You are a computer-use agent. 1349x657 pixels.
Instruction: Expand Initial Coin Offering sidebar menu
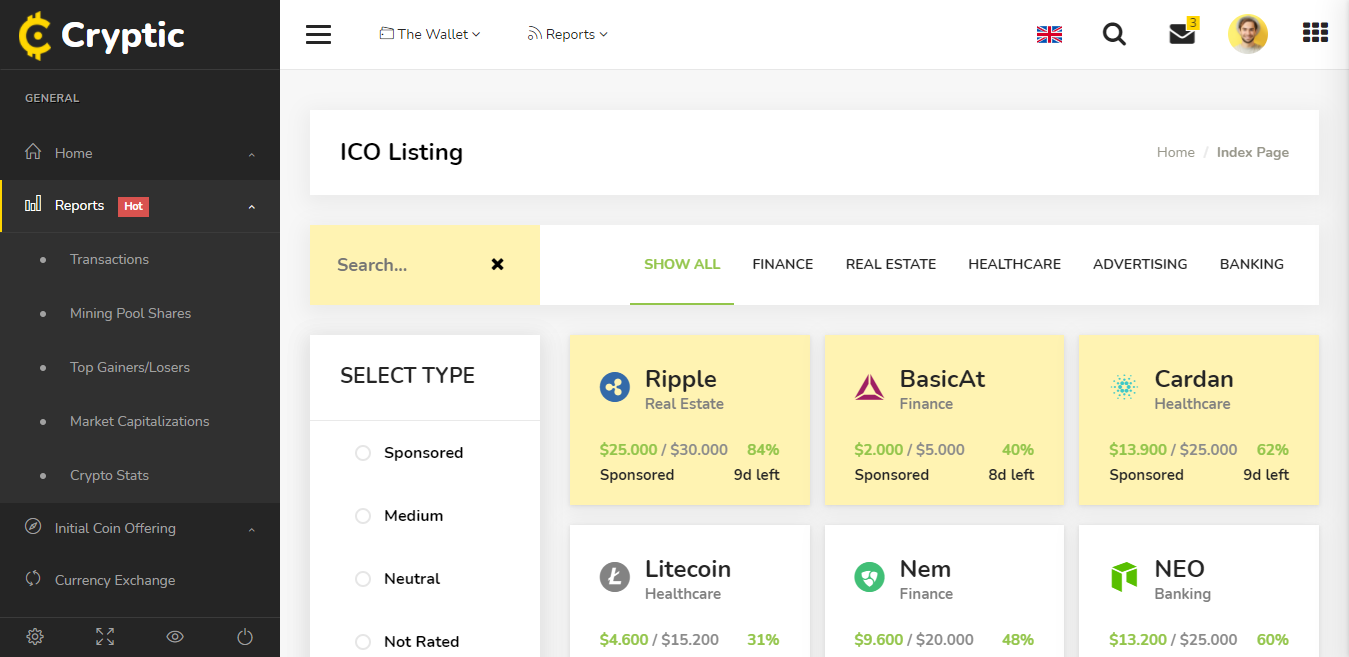[x=115, y=528]
